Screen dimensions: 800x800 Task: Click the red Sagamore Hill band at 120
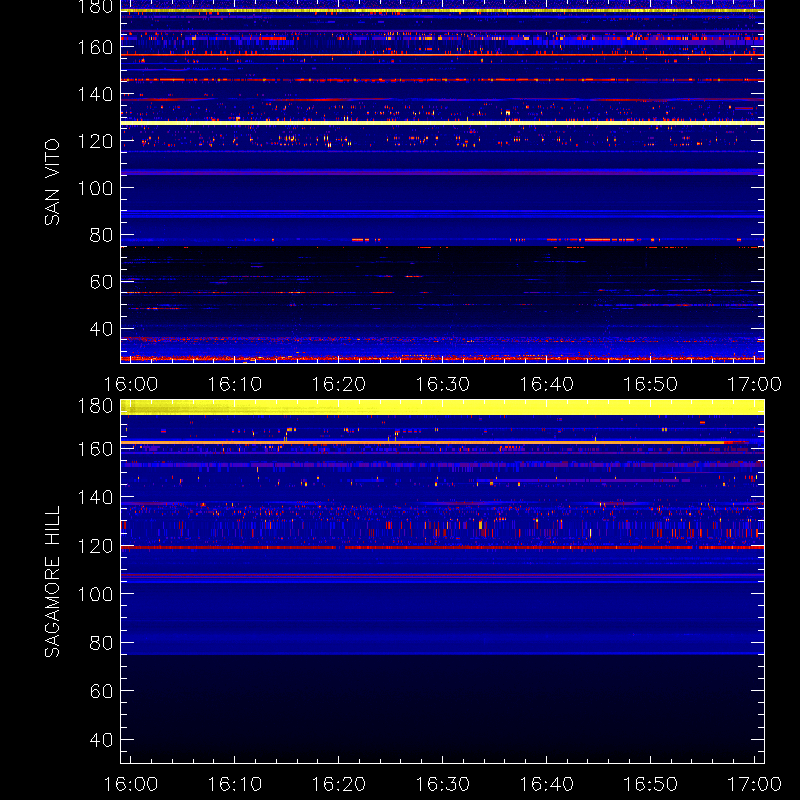point(442,547)
